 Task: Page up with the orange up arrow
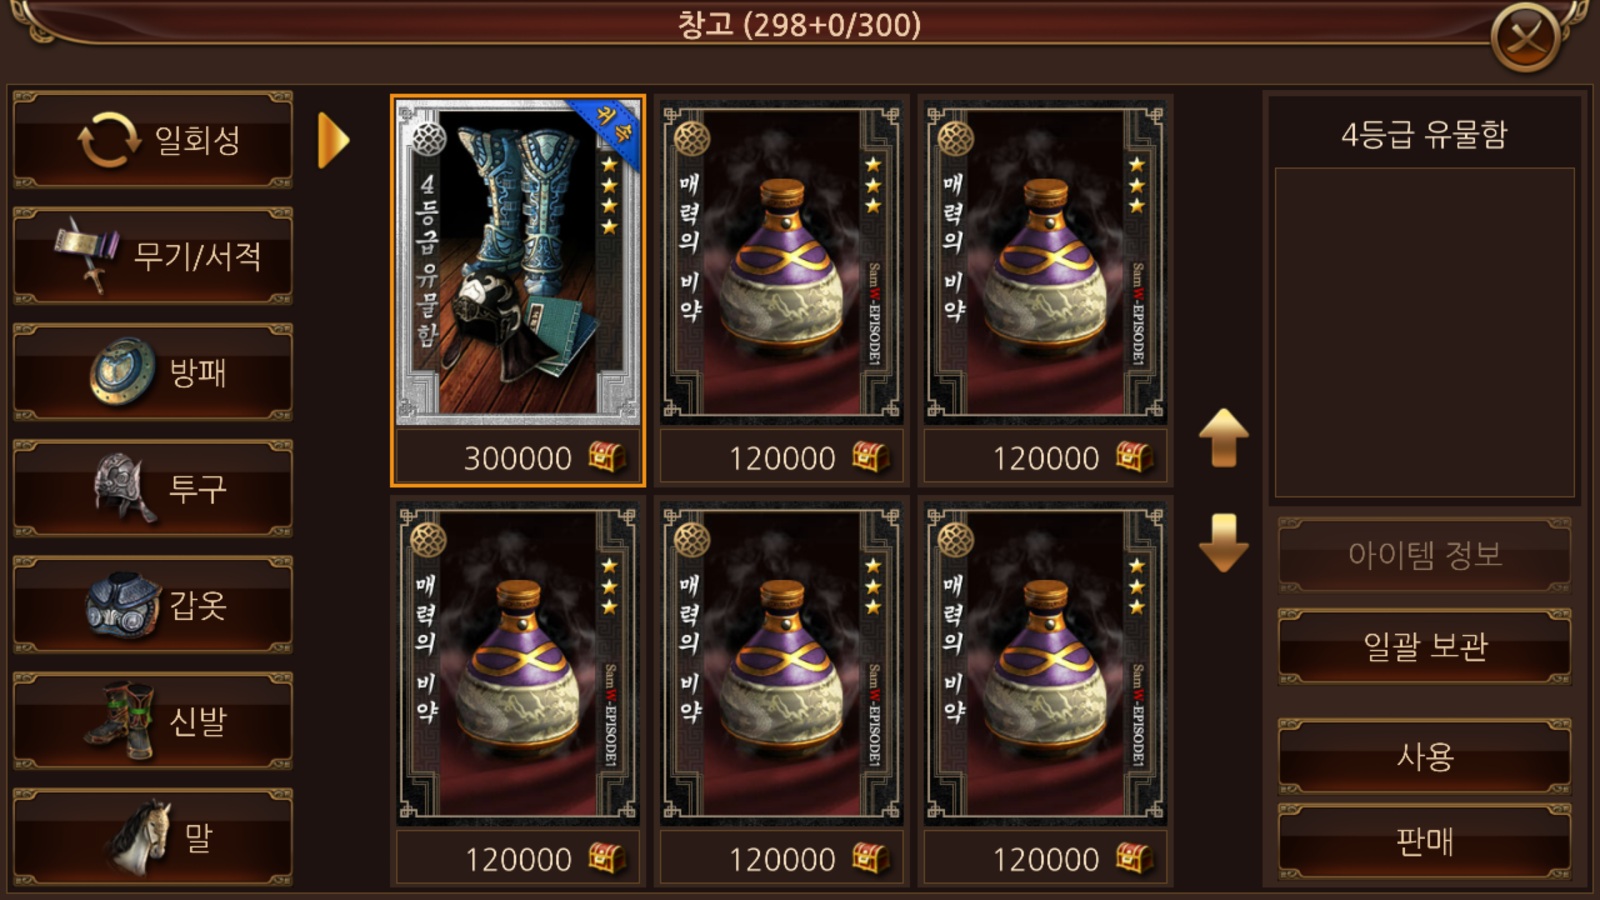pyautogui.click(x=1224, y=438)
